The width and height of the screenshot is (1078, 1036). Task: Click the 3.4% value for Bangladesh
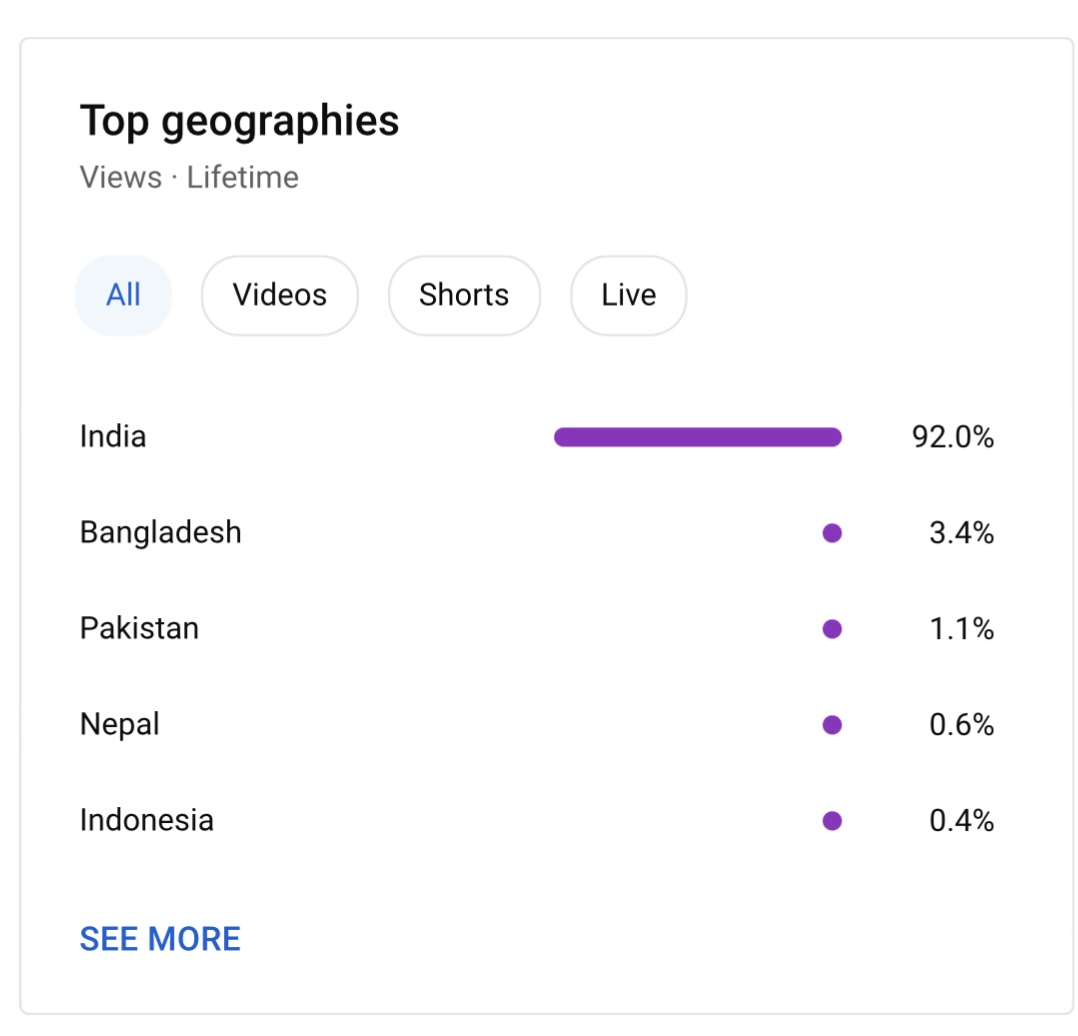(x=962, y=533)
